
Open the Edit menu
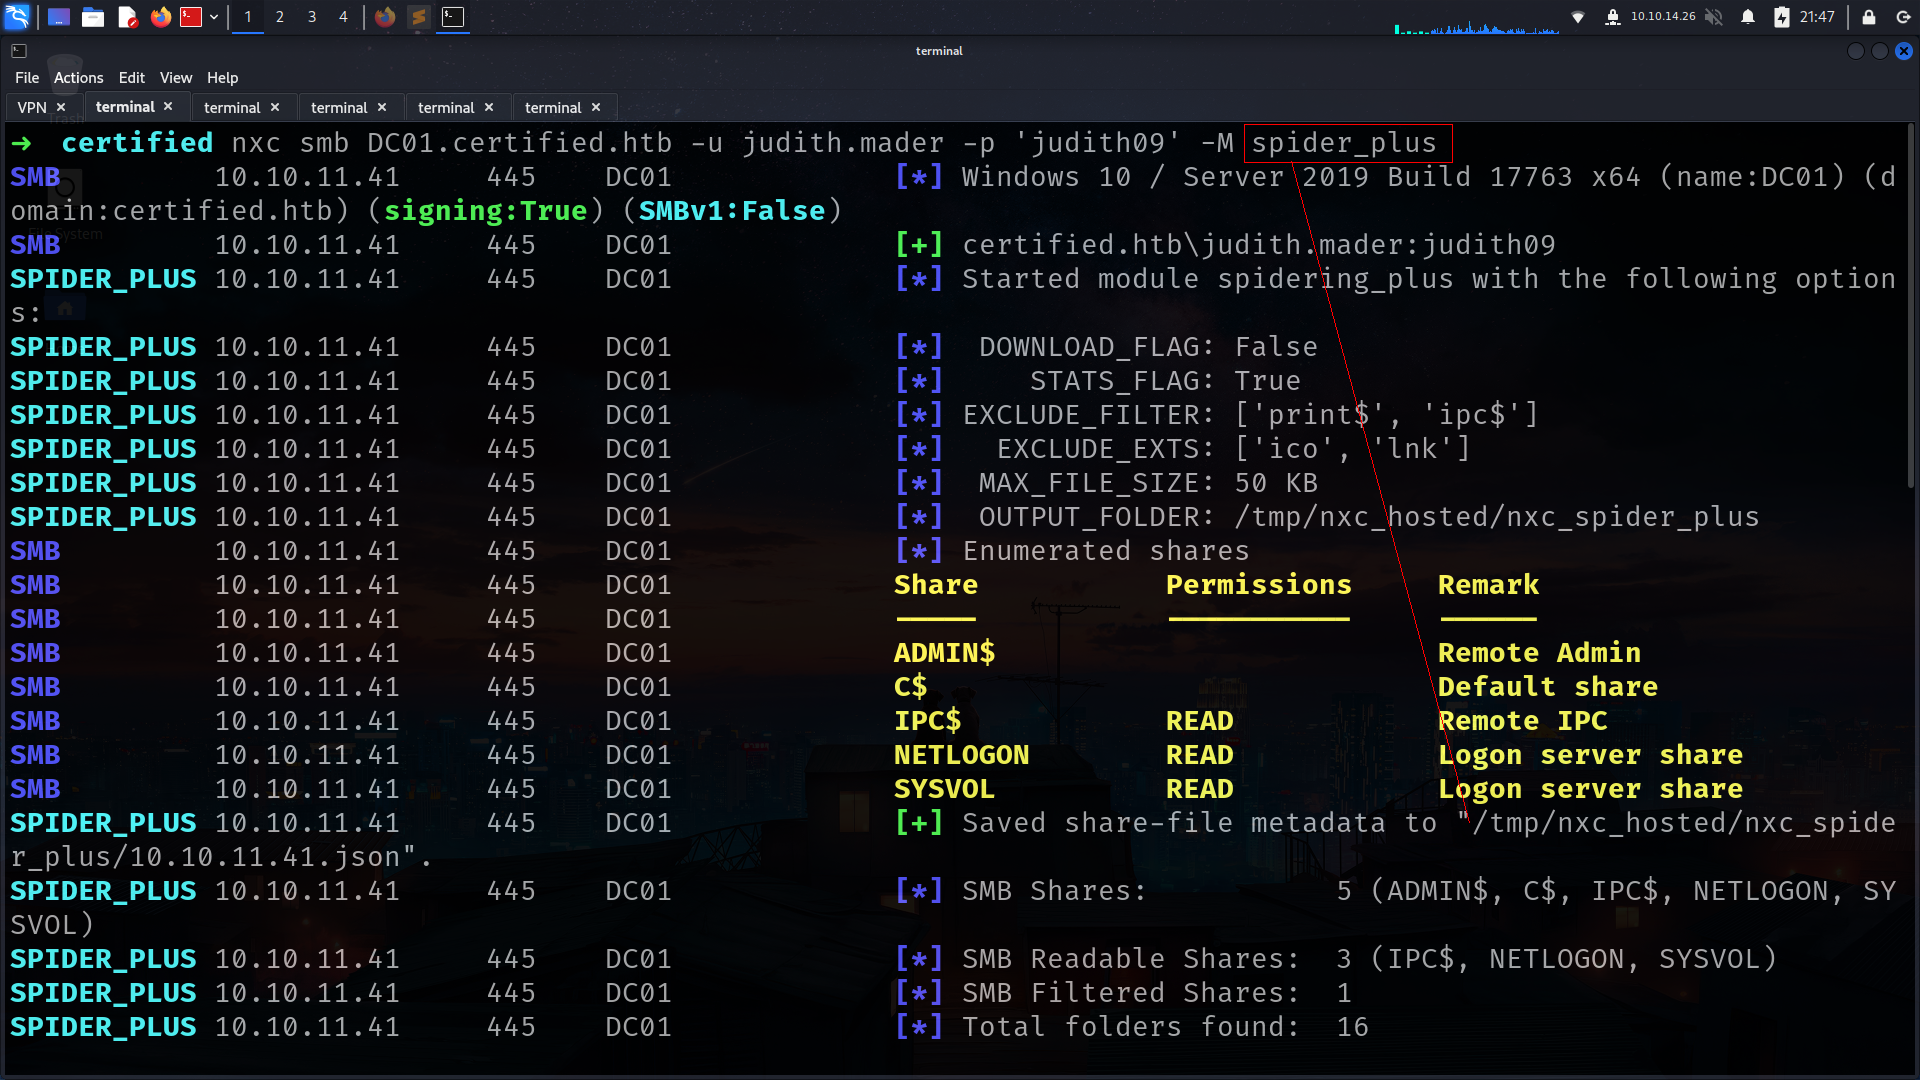(x=131, y=78)
